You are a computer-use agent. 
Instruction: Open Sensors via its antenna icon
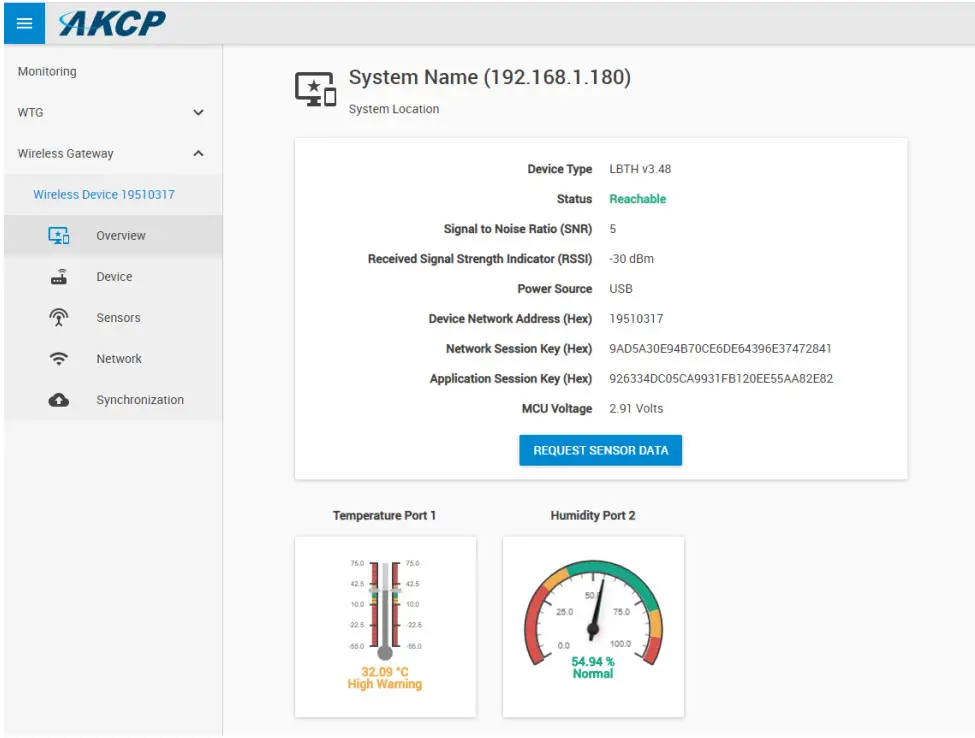60,317
